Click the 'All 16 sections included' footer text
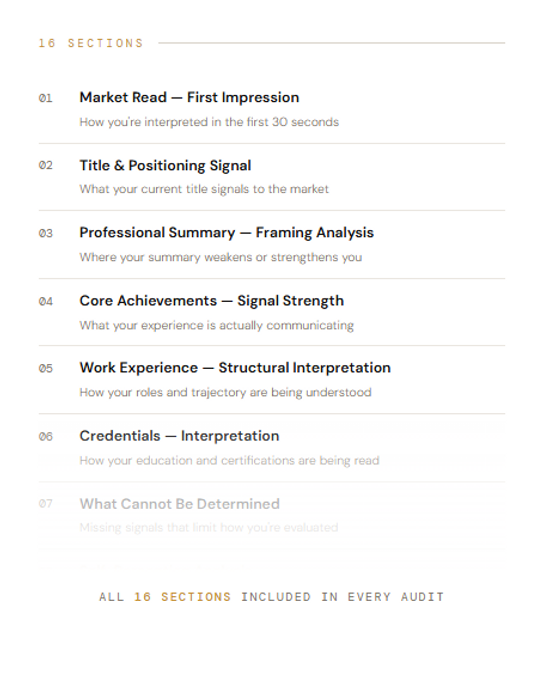 [272, 597]
